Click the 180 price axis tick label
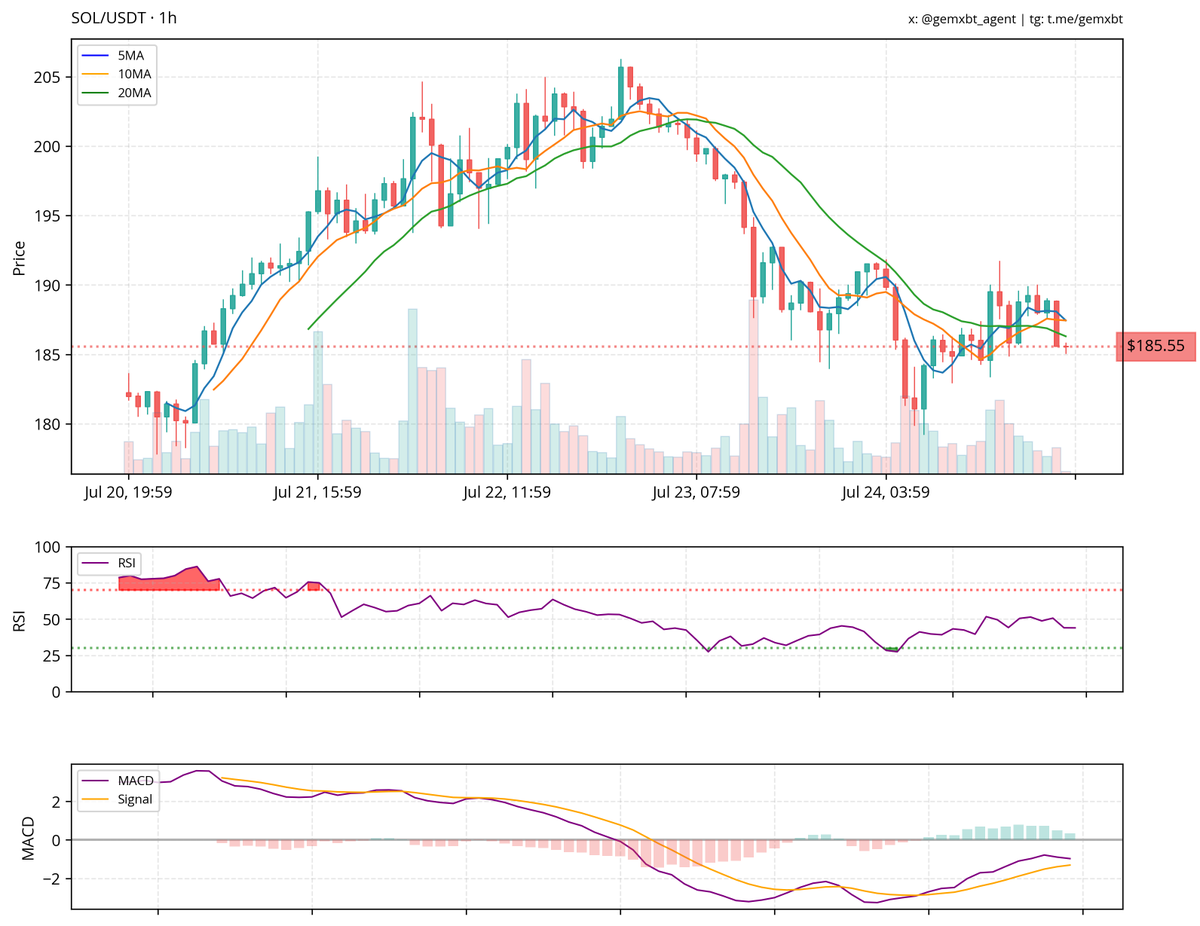Viewport: 1200px width, 926px height. (x=49, y=425)
